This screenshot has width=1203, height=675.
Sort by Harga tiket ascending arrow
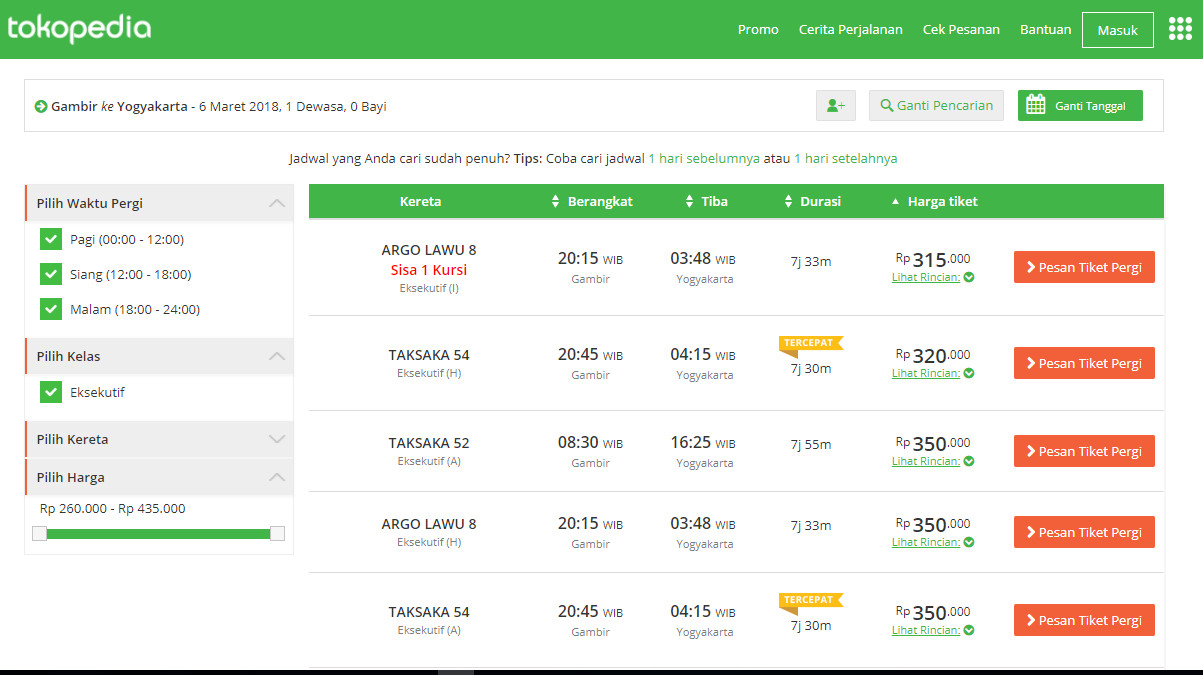pyautogui.click(x=895, y=202)
